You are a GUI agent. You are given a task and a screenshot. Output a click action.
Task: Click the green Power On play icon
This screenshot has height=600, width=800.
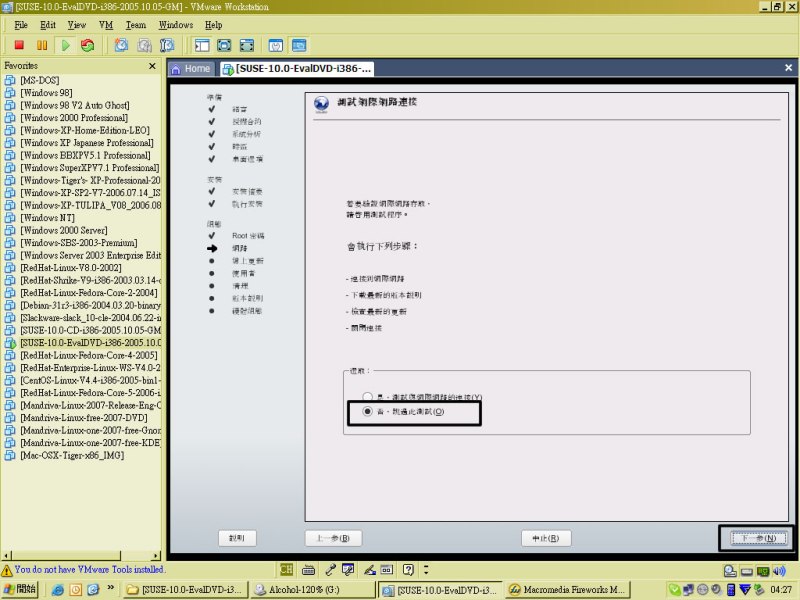[66, 45]
